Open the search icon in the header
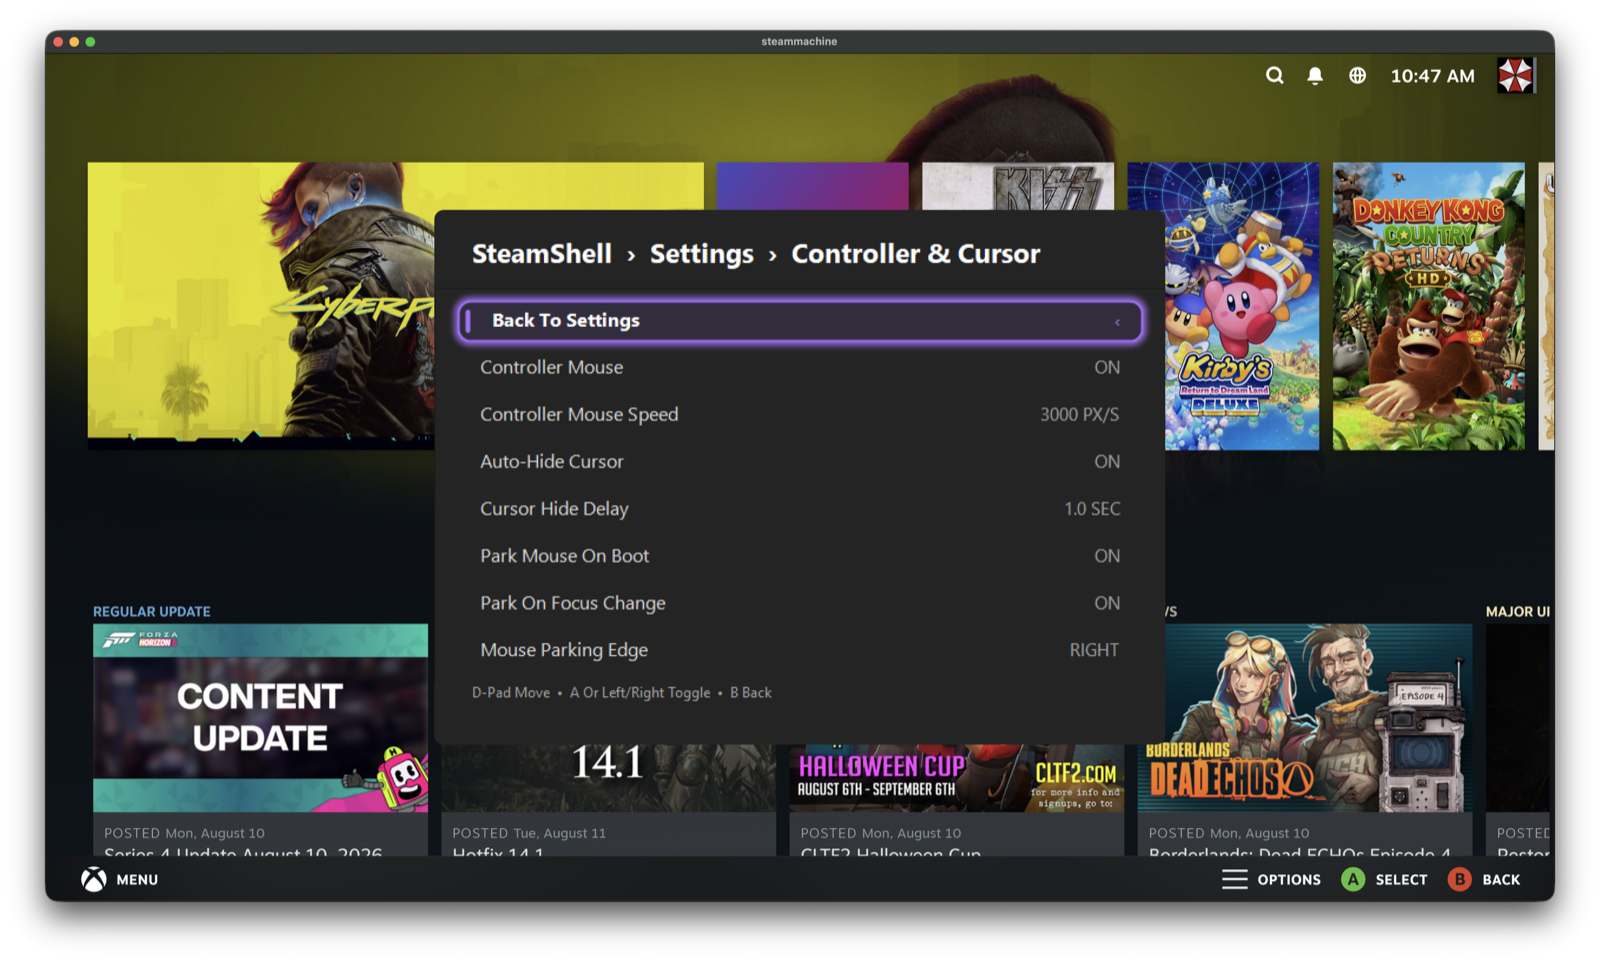Image resolution: width=1600 pixels, height=961 pixels. (x=1274, y=76)
